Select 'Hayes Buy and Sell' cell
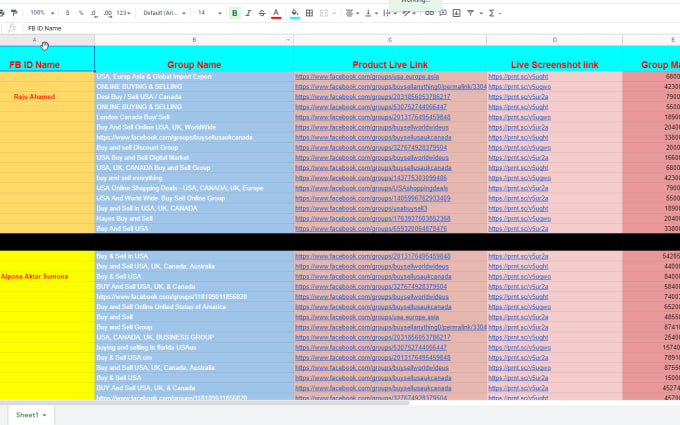The width and height of the screenshot is (680, 425). (x=194, y=219)
